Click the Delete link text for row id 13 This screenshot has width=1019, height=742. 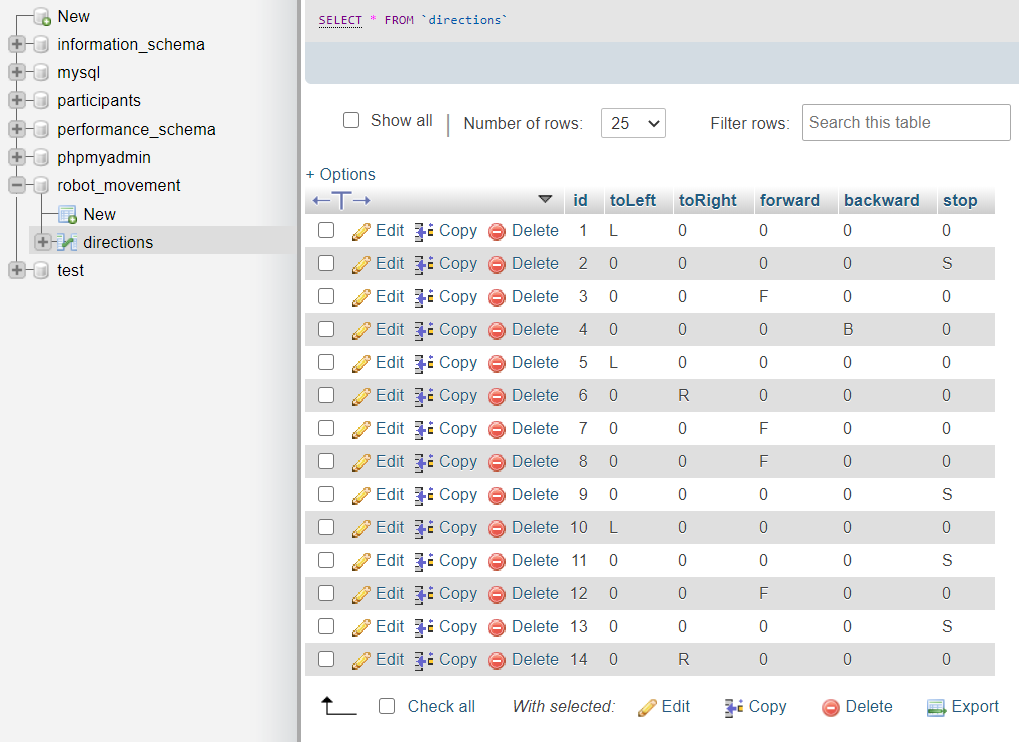535,626
